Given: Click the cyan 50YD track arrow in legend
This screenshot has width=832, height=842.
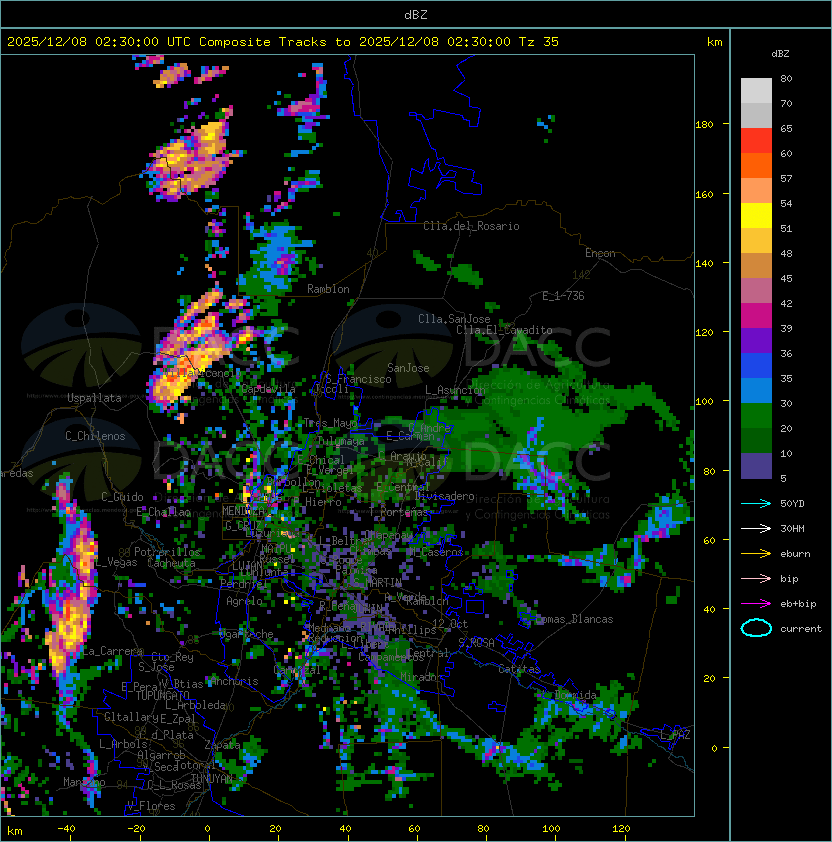Looking at the screenshot, I should [x=756, y=504].
